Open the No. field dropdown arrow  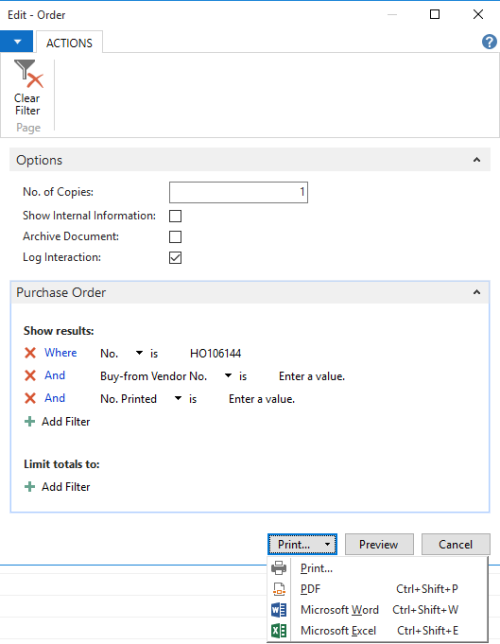[x=139, y=353]
